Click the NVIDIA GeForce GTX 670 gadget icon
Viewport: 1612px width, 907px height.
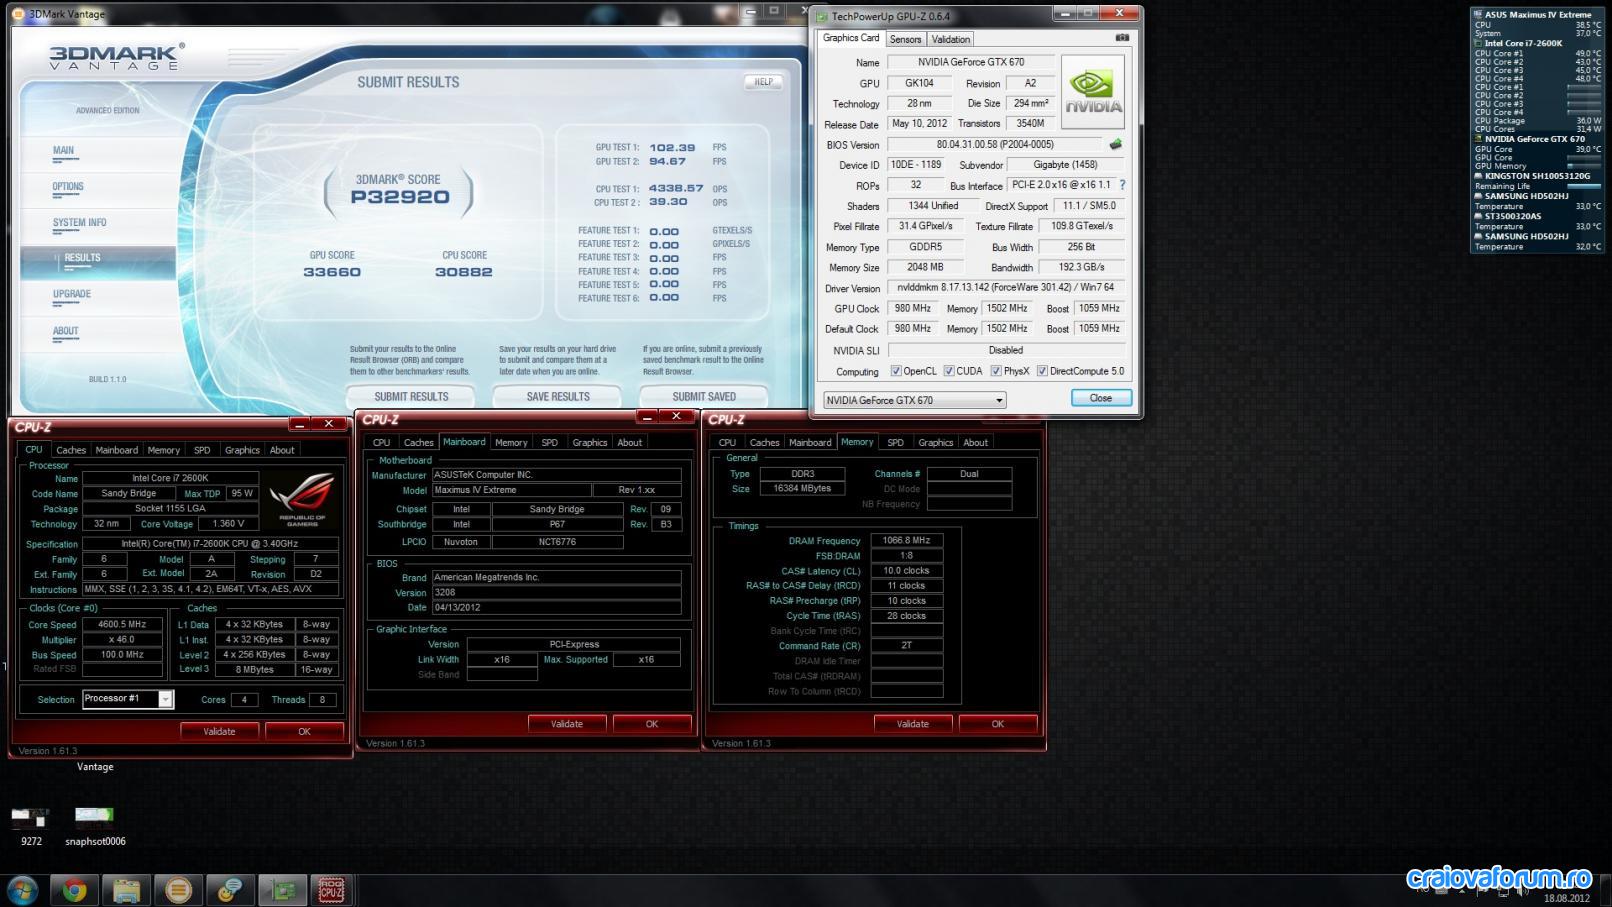[x=1478, y=139]
